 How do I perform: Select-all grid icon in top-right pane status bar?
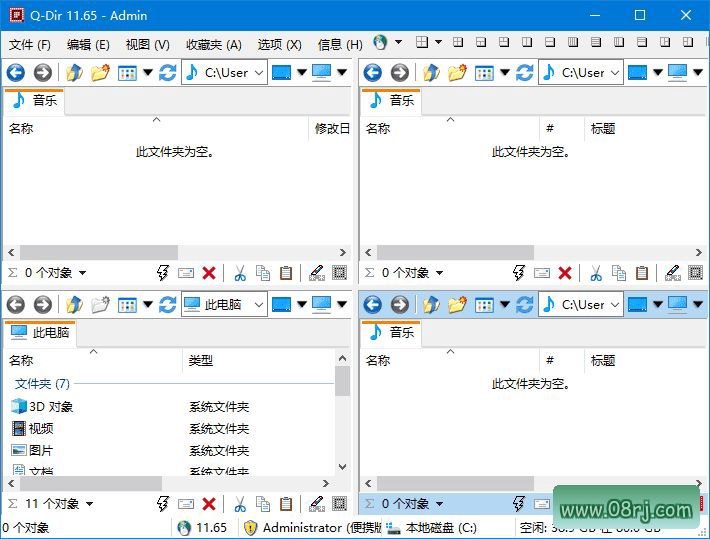coord(696,273)
